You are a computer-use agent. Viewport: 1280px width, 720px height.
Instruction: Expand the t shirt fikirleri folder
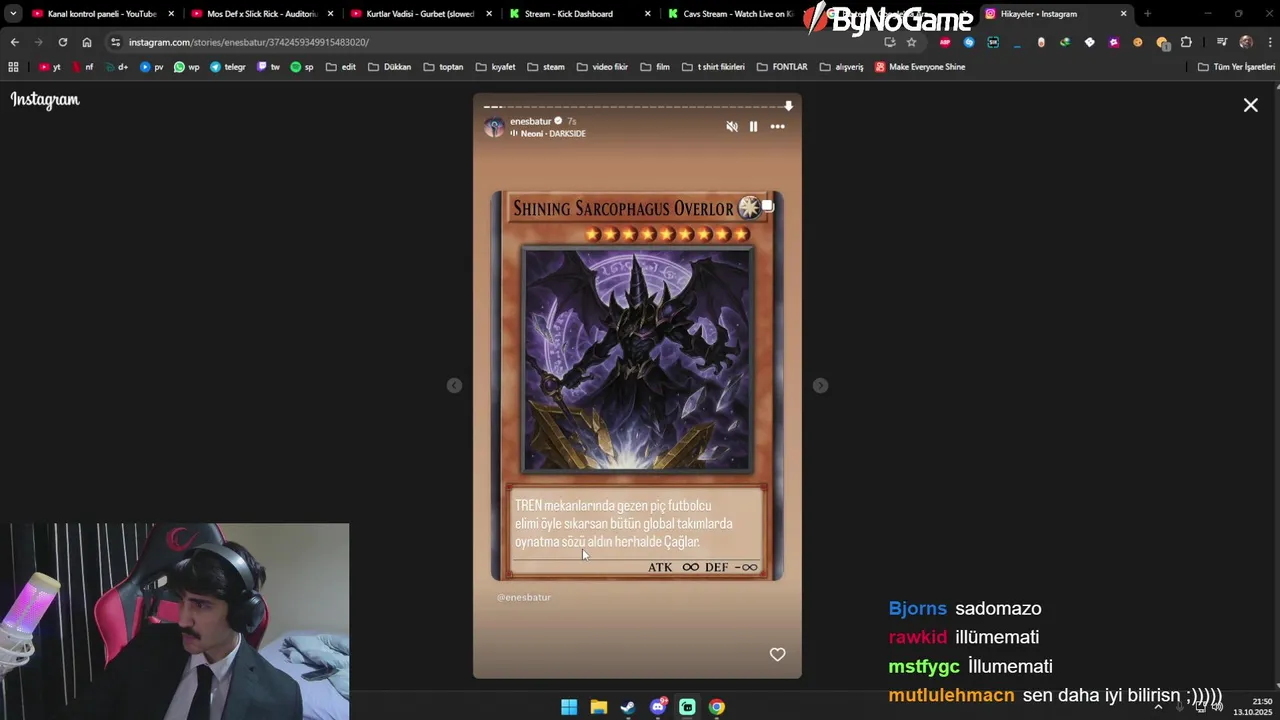713,67
